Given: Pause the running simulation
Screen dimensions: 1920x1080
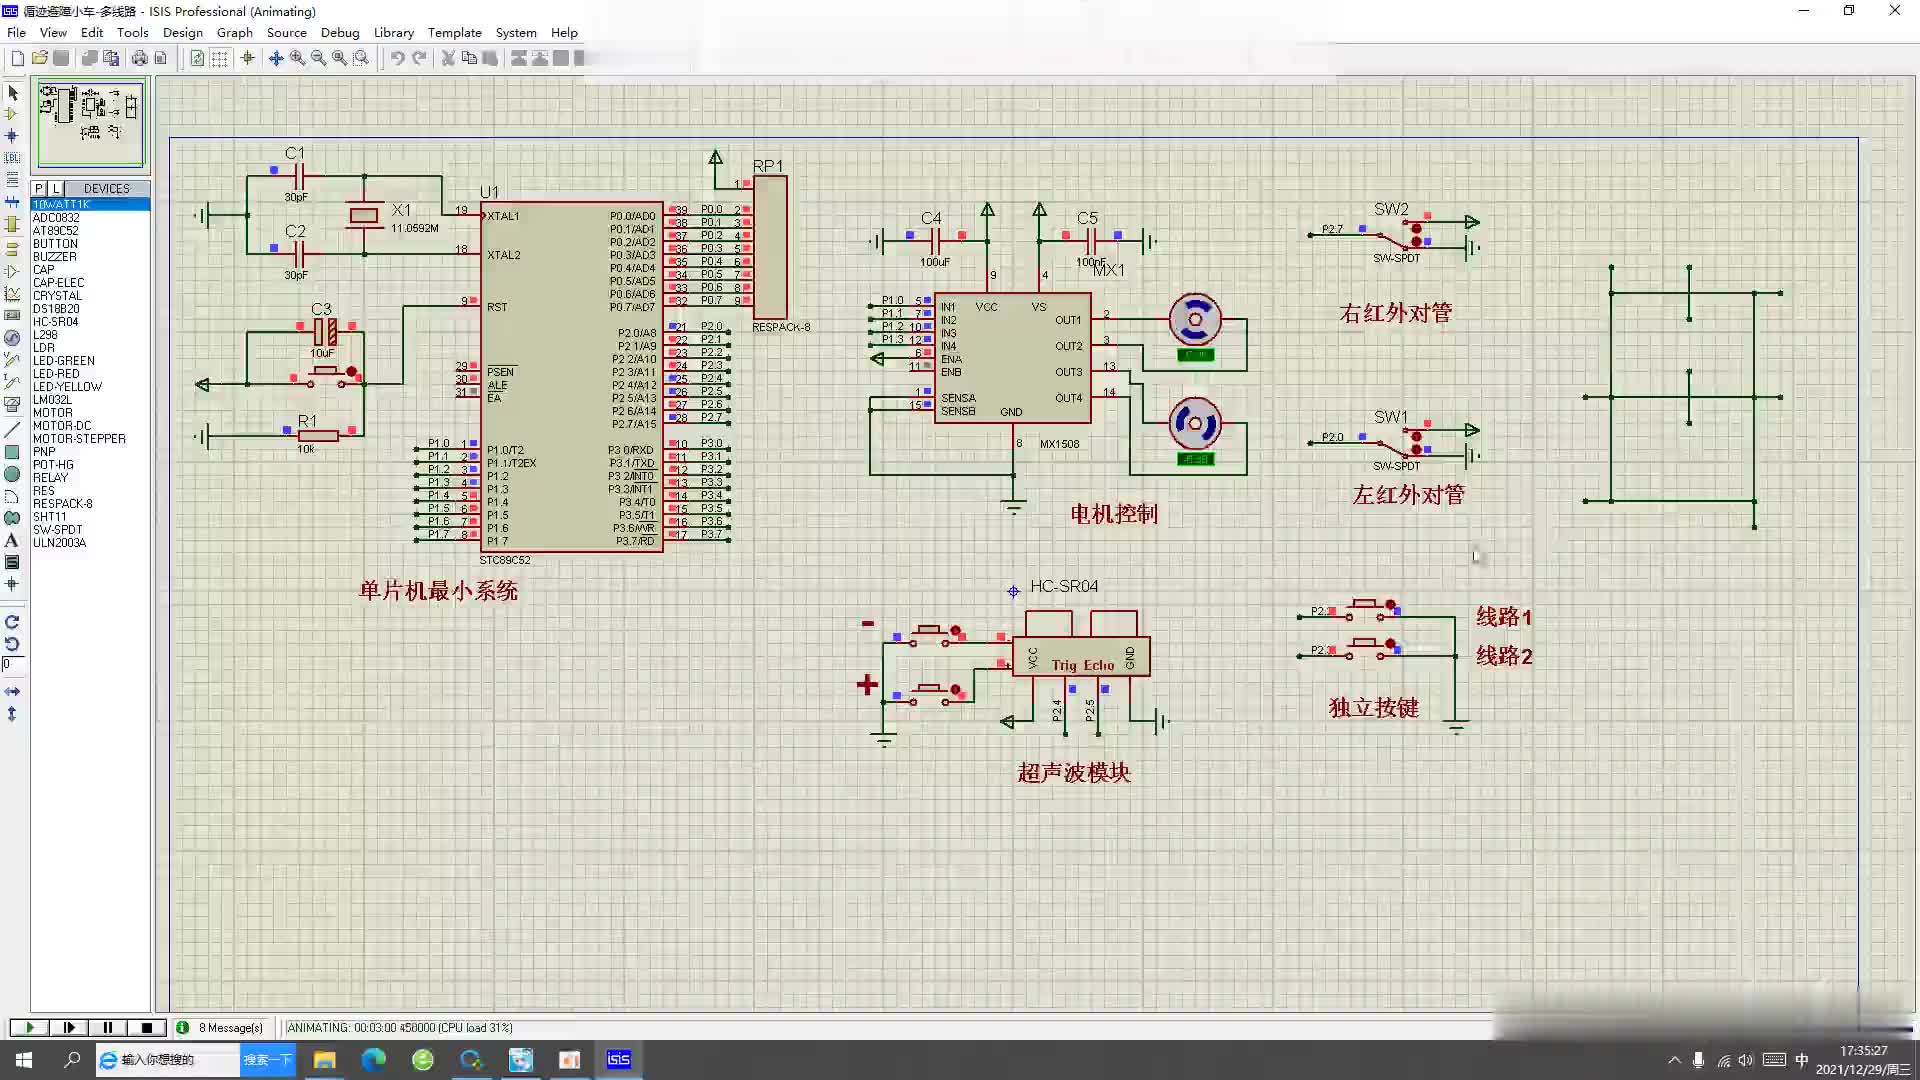Looking at the screenshot, I should tap(107, 1027).
